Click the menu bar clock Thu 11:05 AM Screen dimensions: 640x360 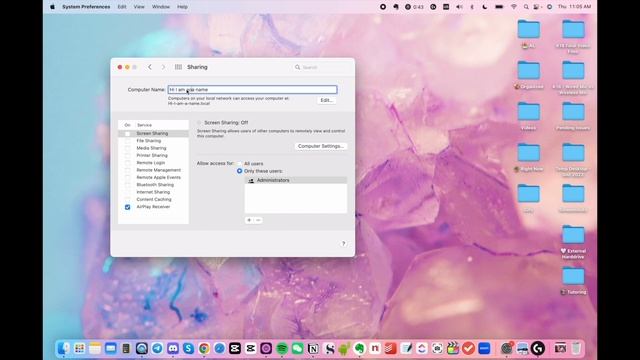[x=574, y=7]
